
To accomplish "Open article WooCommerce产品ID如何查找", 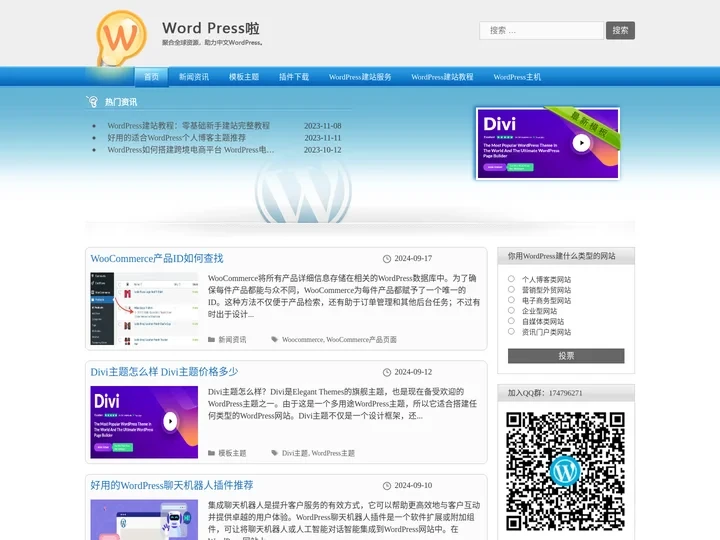I will pos(157,259).
